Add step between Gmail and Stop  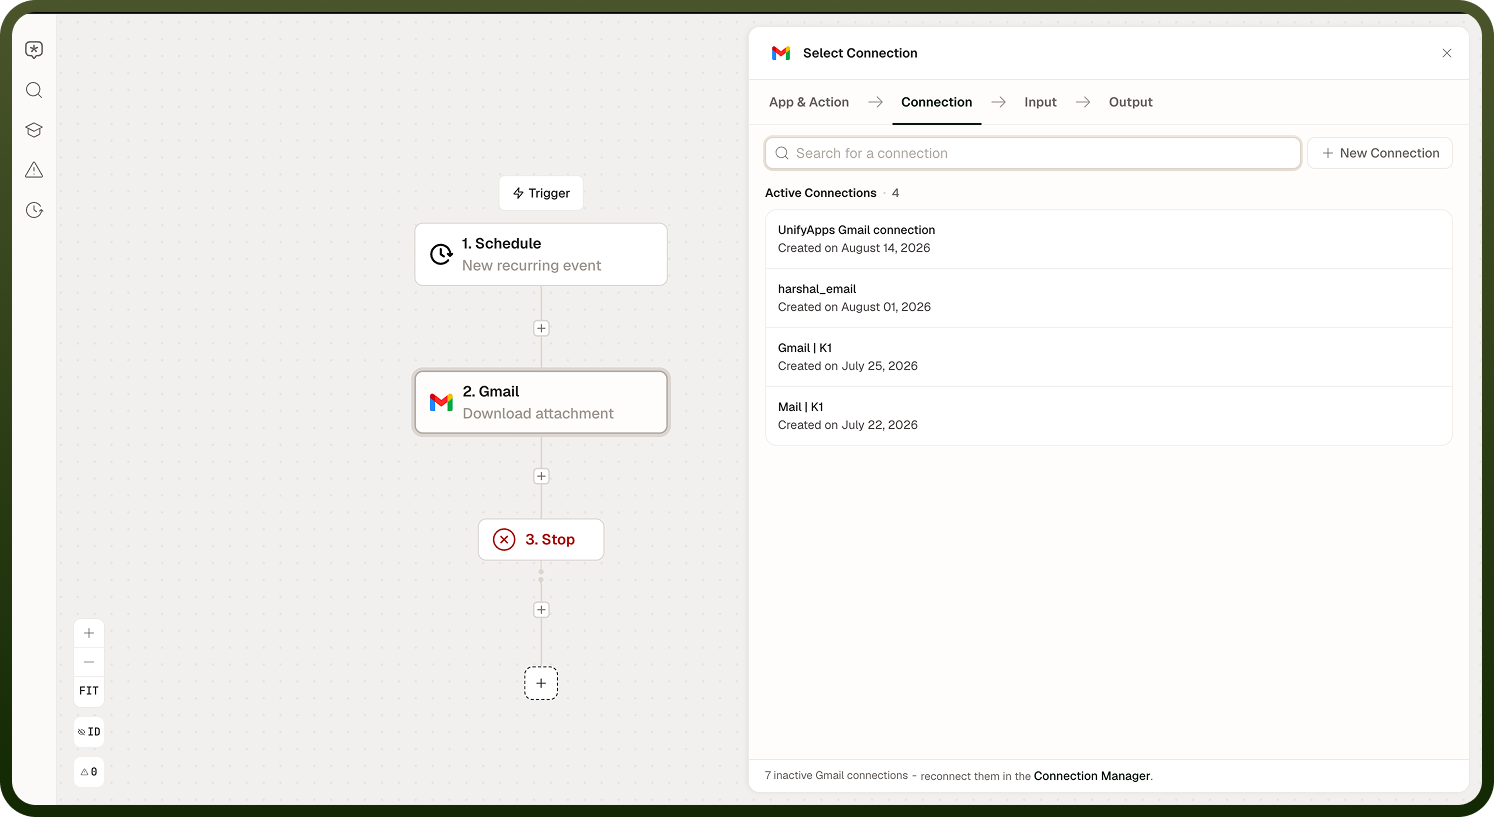coord(541,476)
